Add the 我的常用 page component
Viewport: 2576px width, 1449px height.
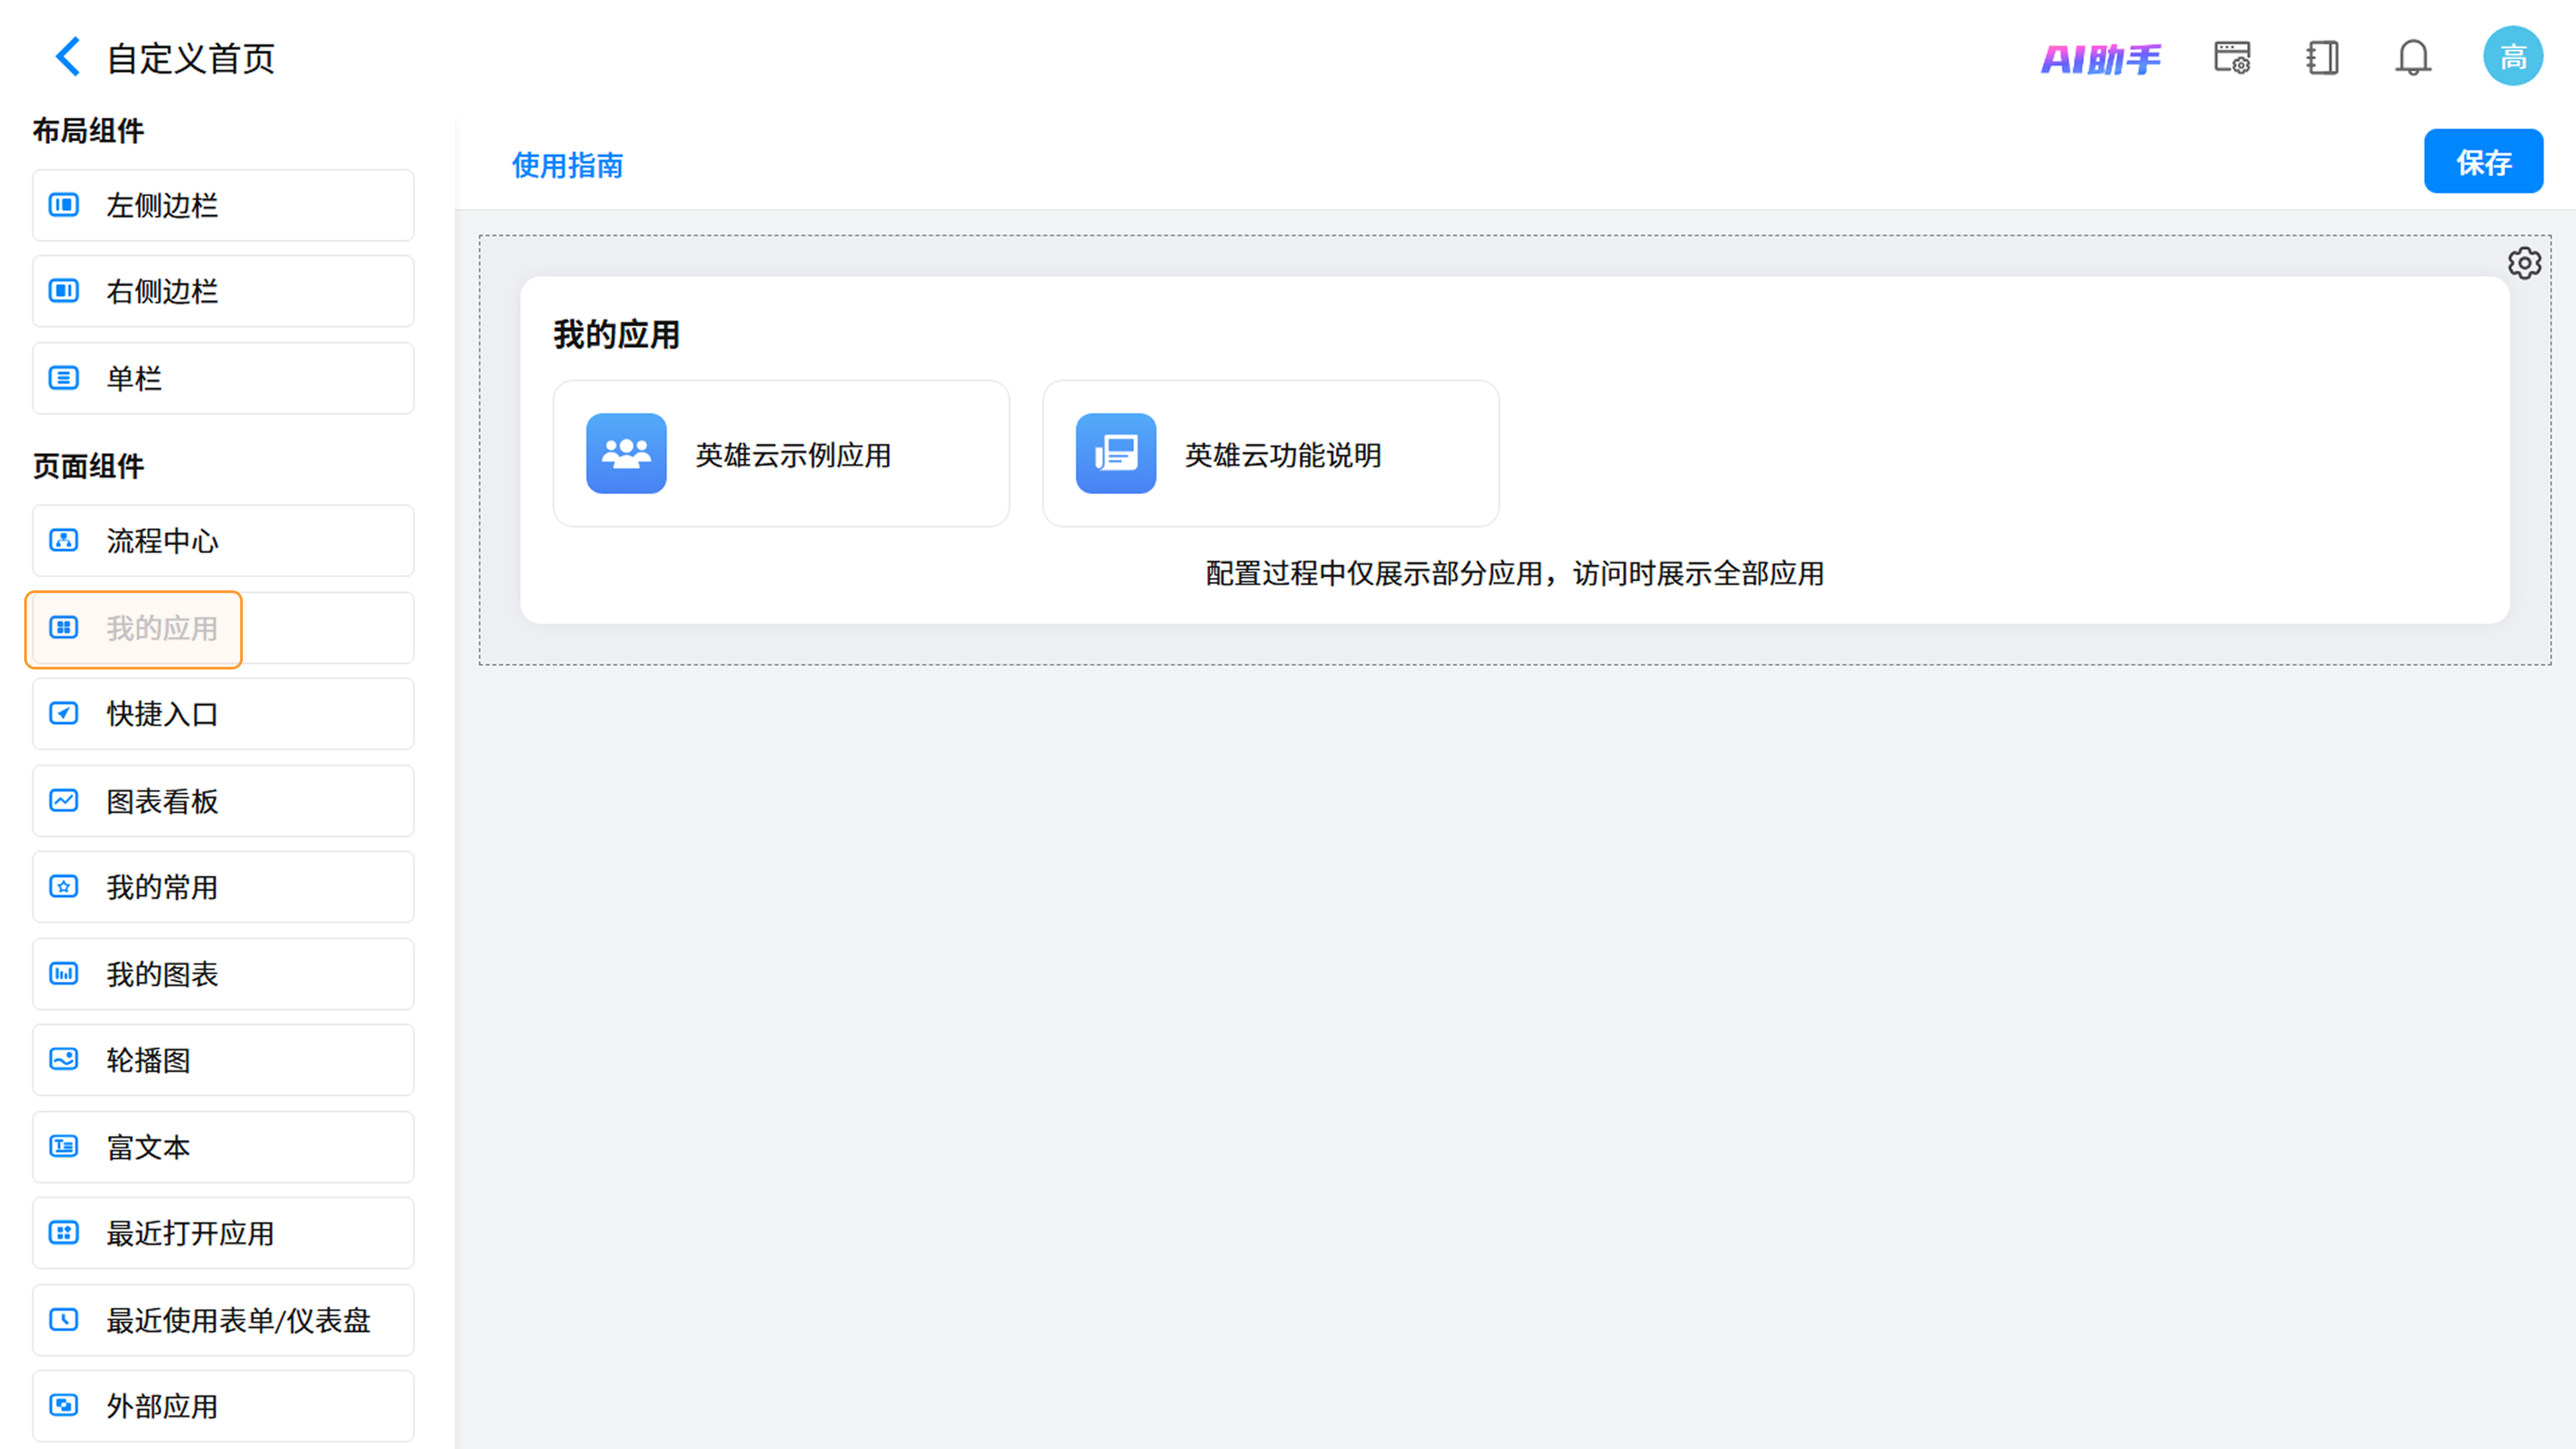tap(223, 887)
